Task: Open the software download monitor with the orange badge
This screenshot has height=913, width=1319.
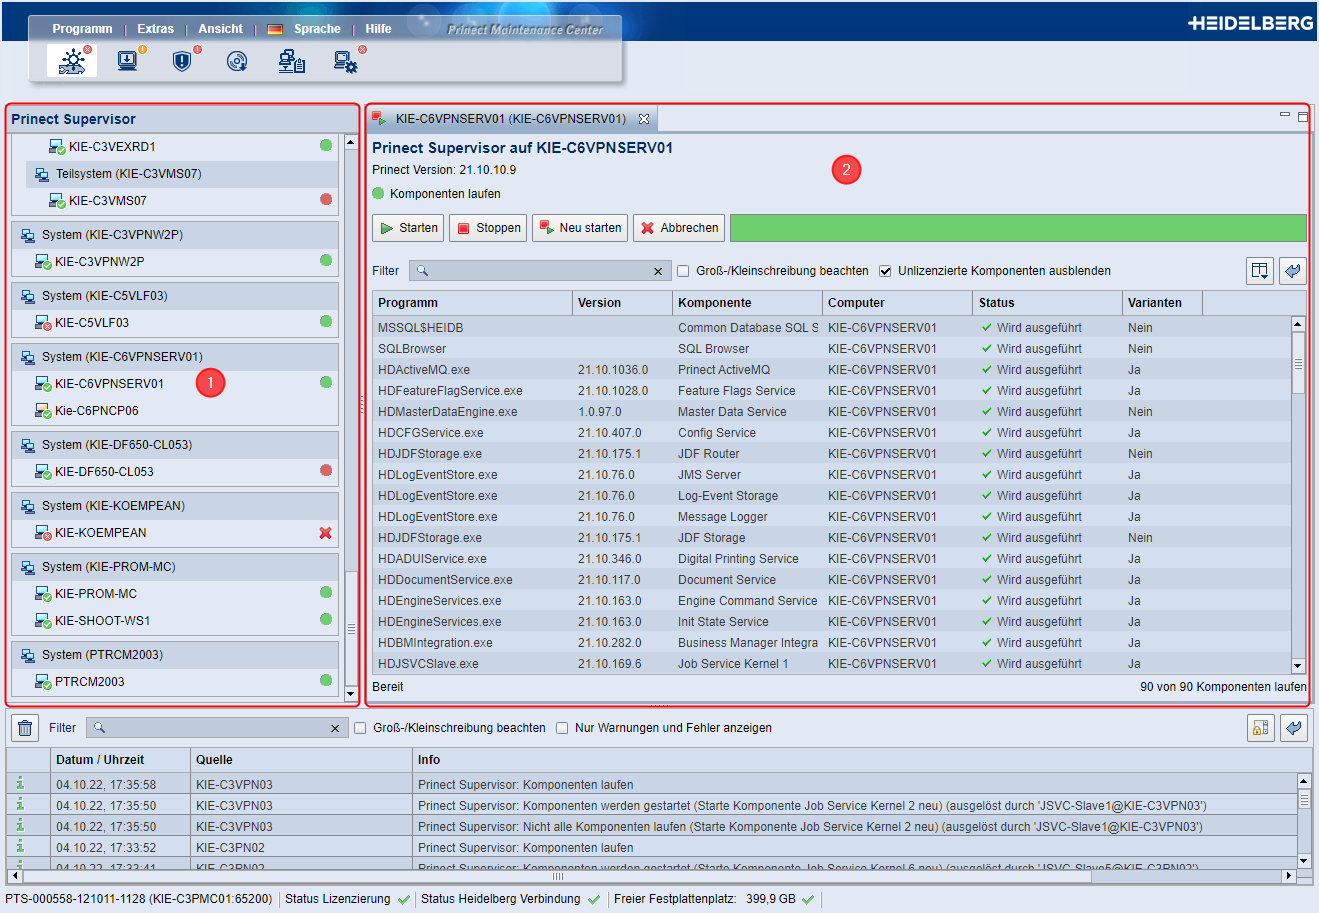Action: coord(128,61)
